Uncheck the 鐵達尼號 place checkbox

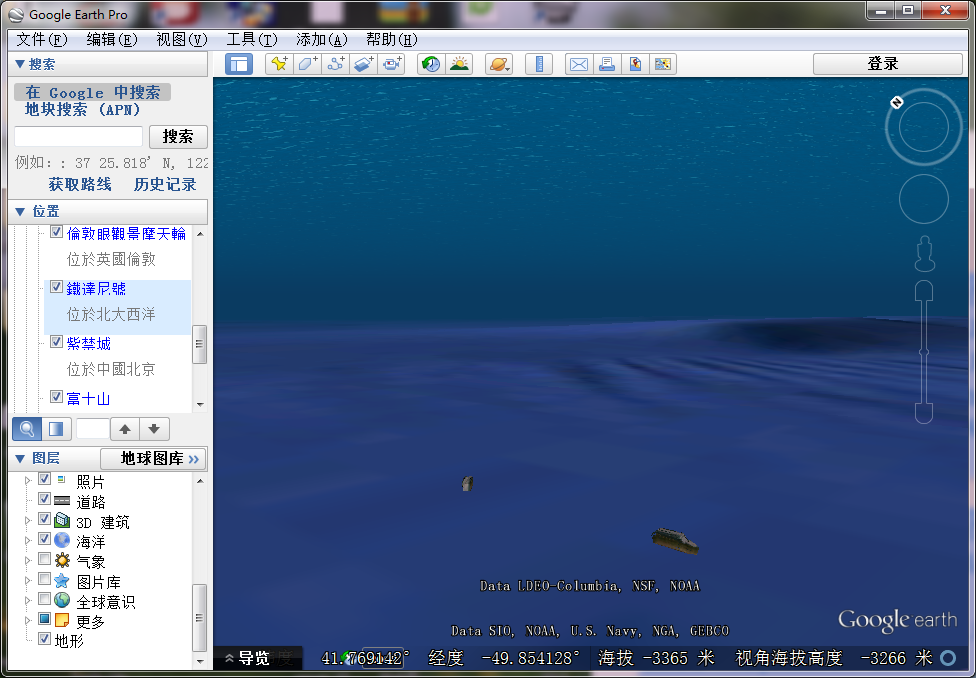click(57, 287)
